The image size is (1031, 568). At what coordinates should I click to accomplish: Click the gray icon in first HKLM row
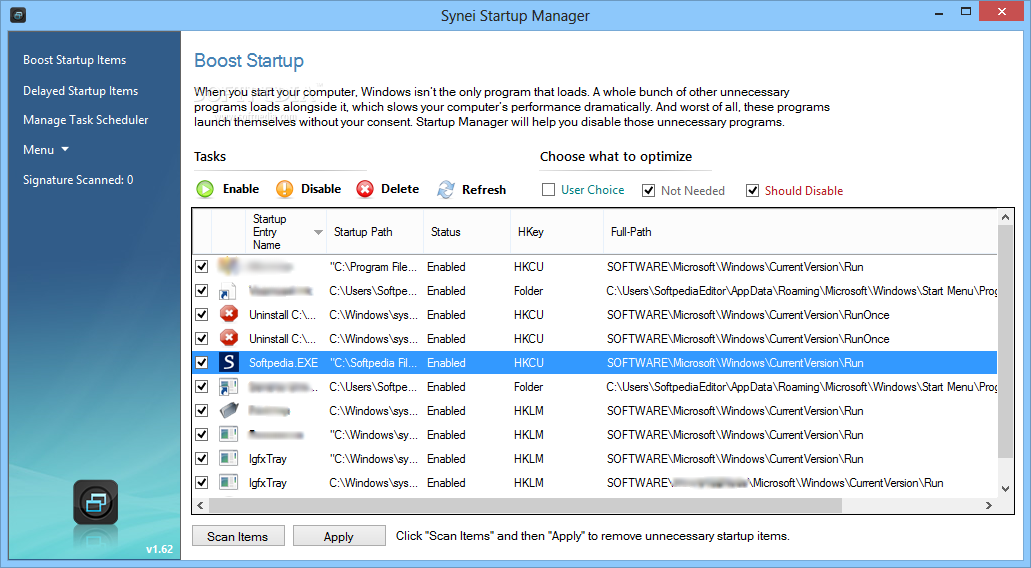point(229,410)
